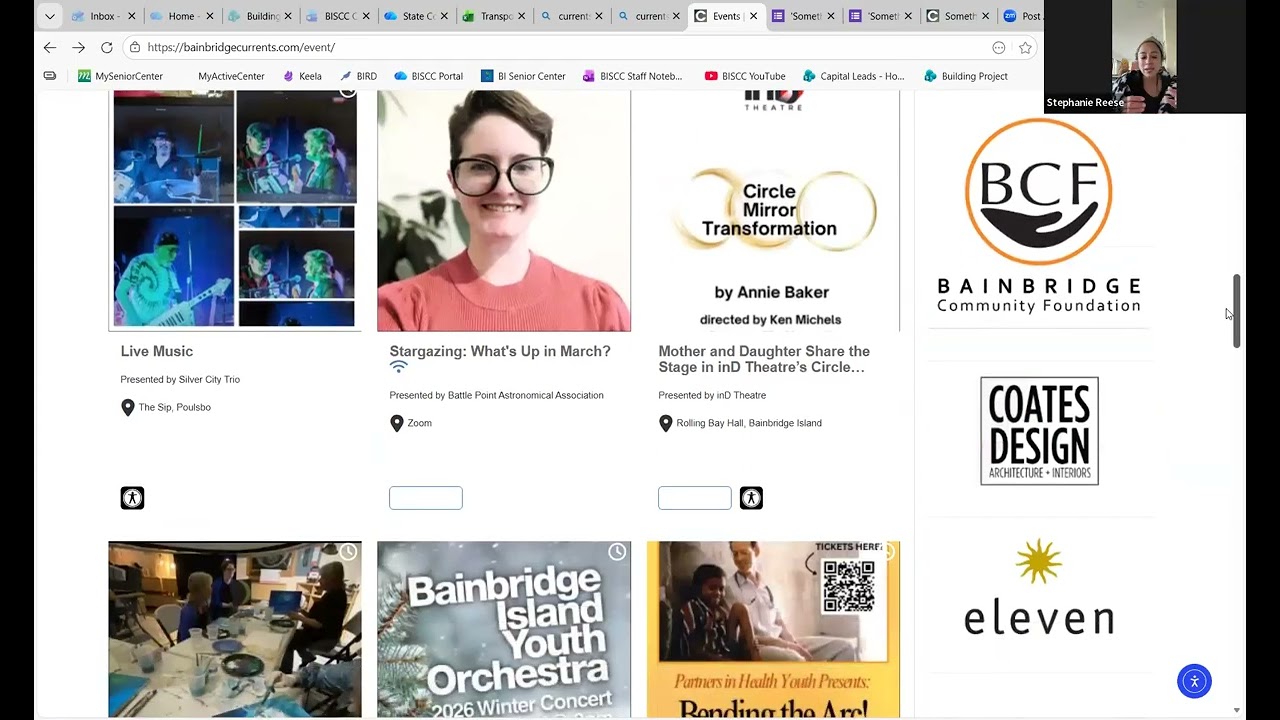Switch to the State tab
This screenshot has height=720, width=1280.
(x=415, y=16)
